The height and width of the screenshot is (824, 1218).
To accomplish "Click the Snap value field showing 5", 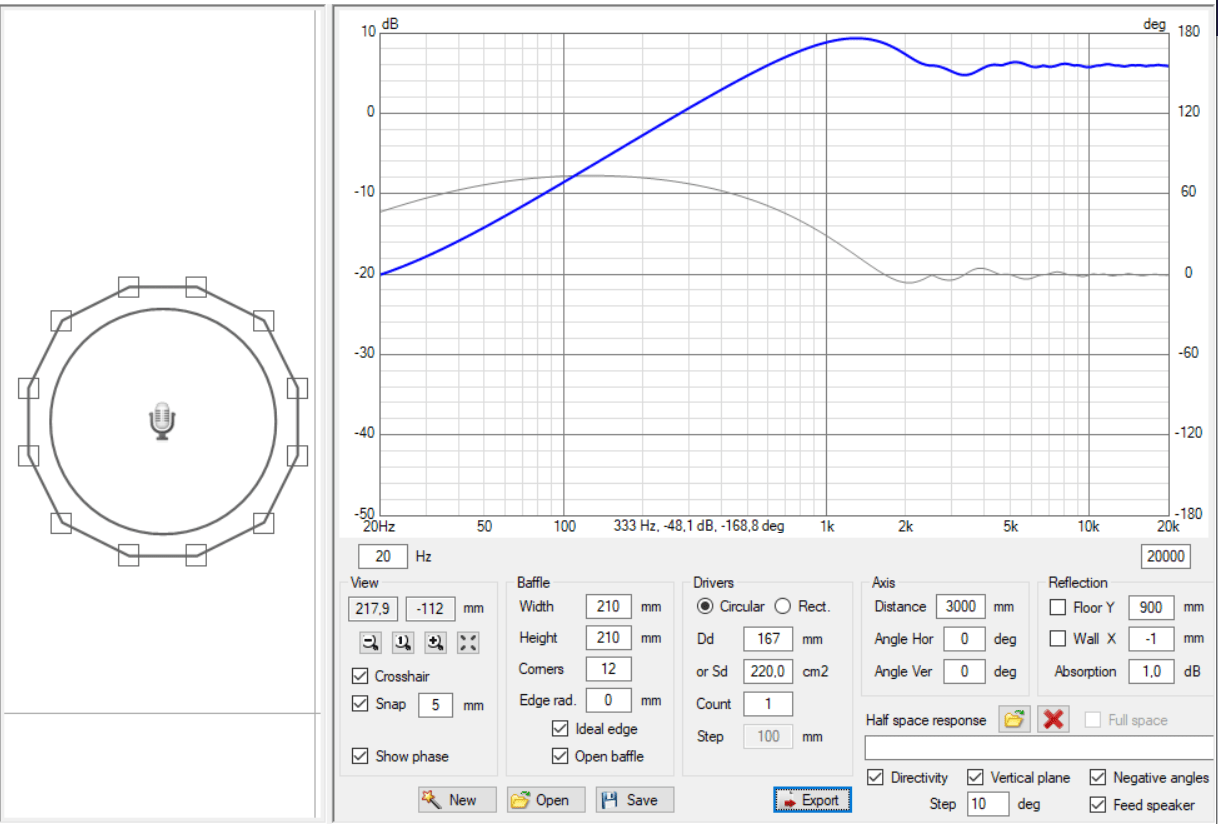I will pyautogui.click(x=435, y=705).
